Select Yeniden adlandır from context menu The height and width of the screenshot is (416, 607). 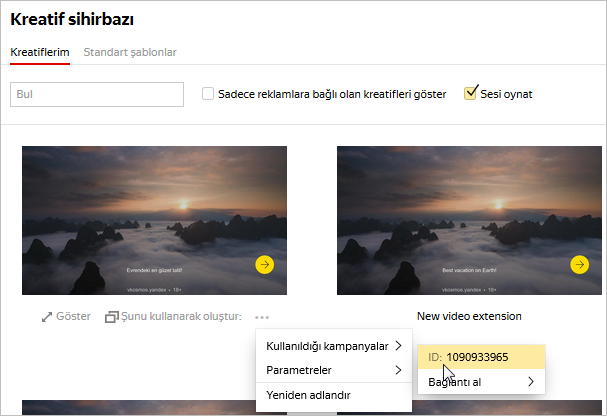pyautogui.click(x=308, y=395)
